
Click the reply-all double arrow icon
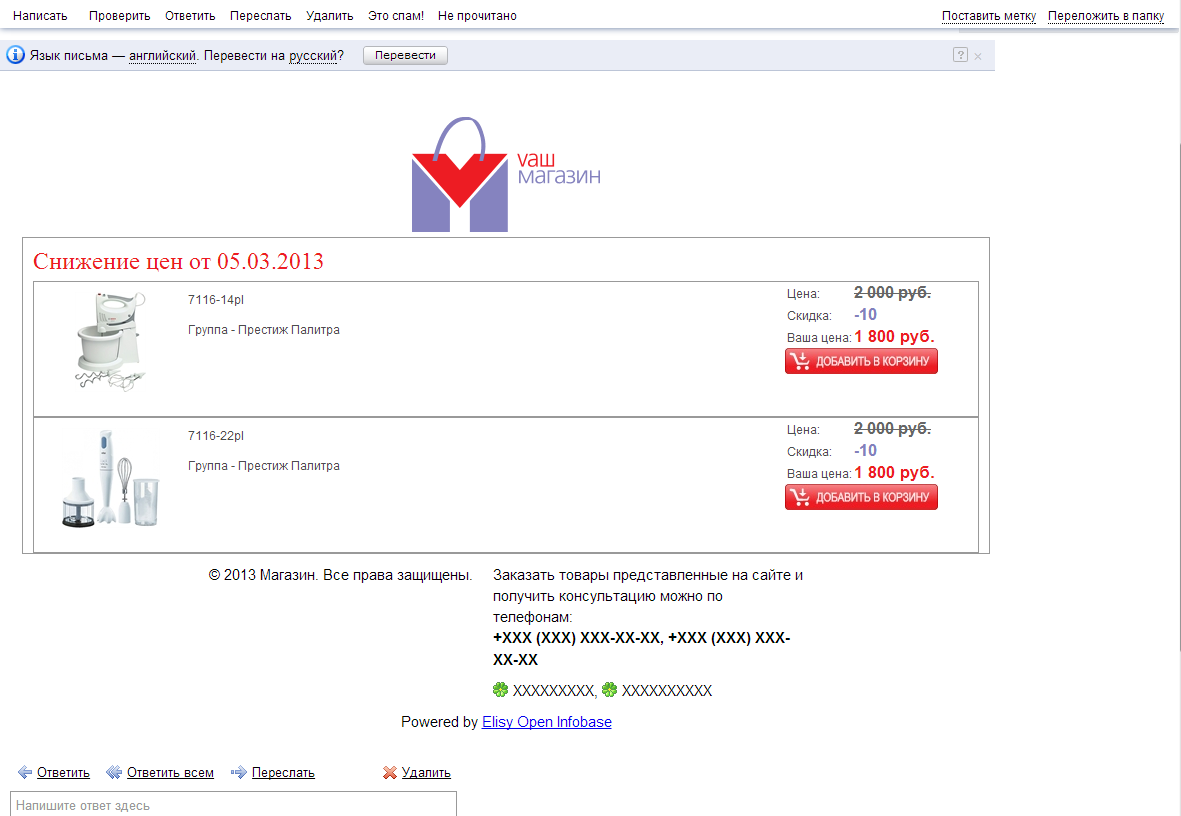click(114, 773)
